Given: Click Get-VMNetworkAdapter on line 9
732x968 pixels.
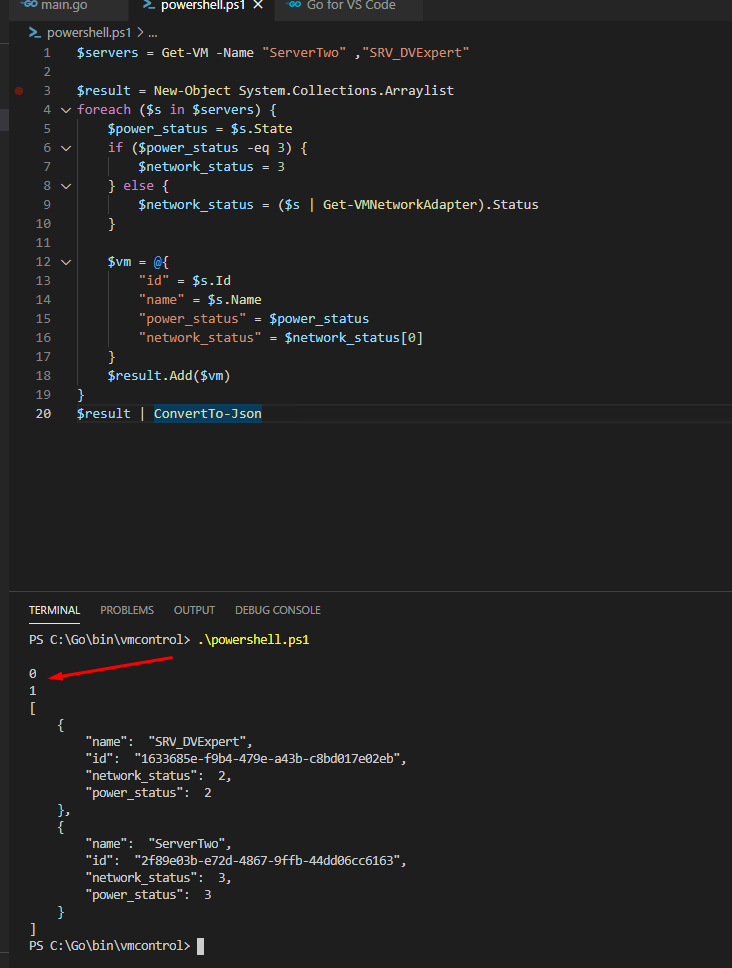Looking at the screenshot, I should pos(400,204).
